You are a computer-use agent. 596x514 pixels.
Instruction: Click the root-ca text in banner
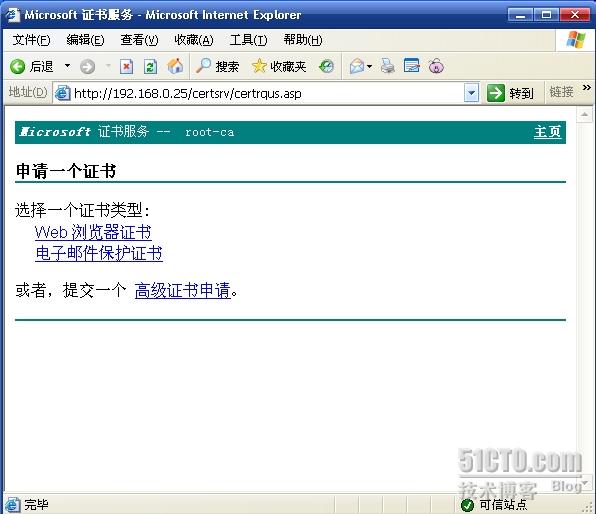[x=210, y=132]
